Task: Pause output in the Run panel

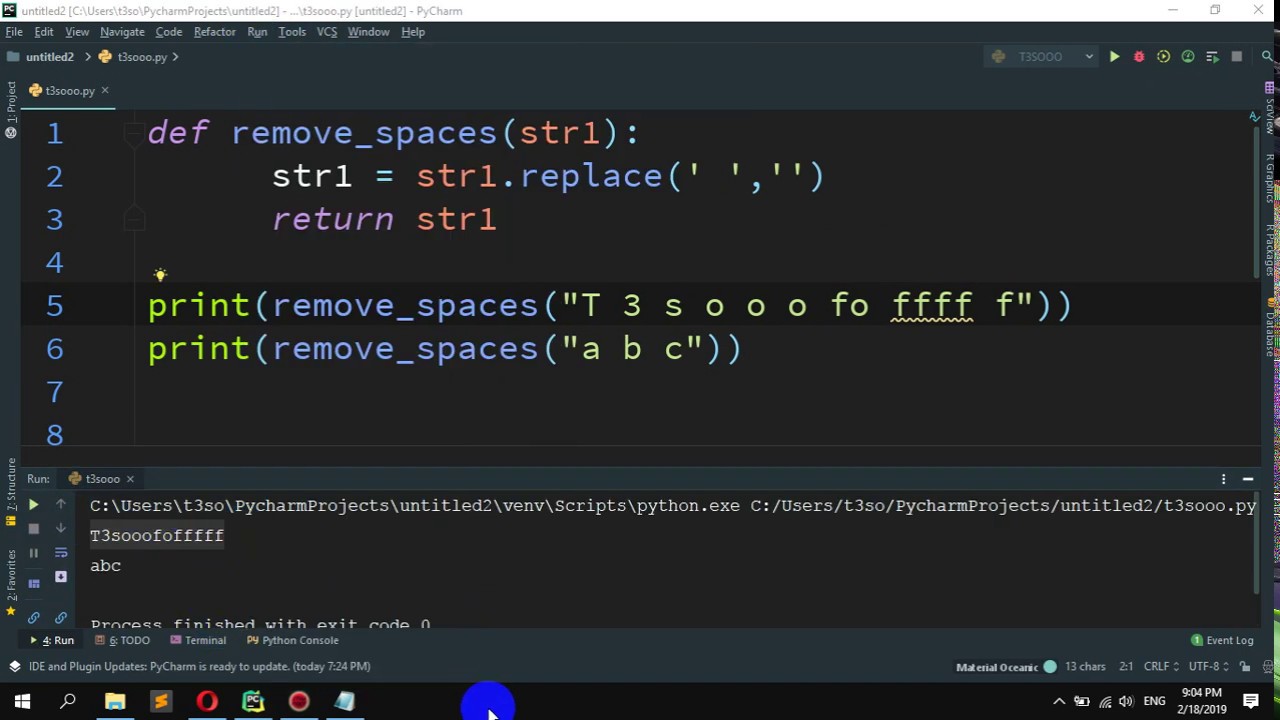Action: pos(33,553)
